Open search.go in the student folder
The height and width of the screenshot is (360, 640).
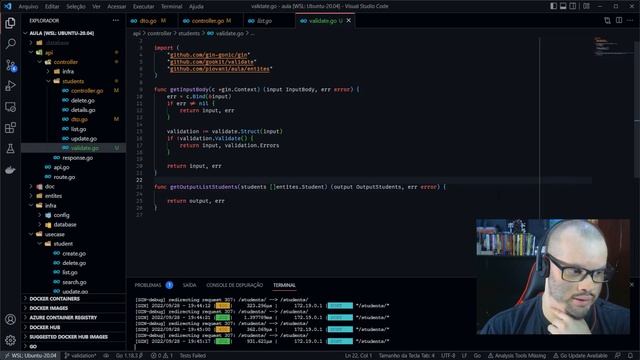(73, 282)
